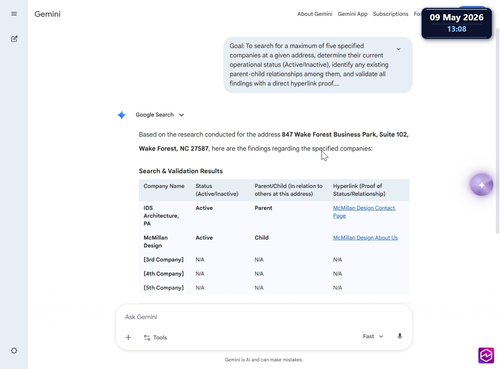The image size is (500, 369).
Task: Click the date and time overlay widget
Action: click(456, 23)
